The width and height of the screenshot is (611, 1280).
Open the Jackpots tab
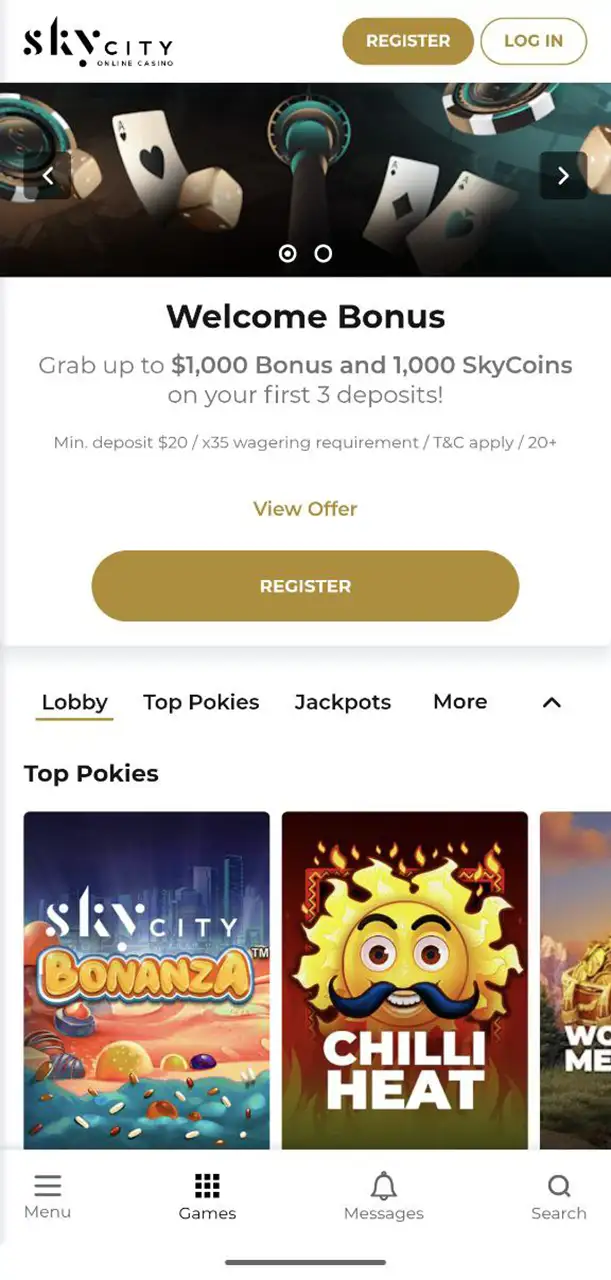click(x=343, y=702)
